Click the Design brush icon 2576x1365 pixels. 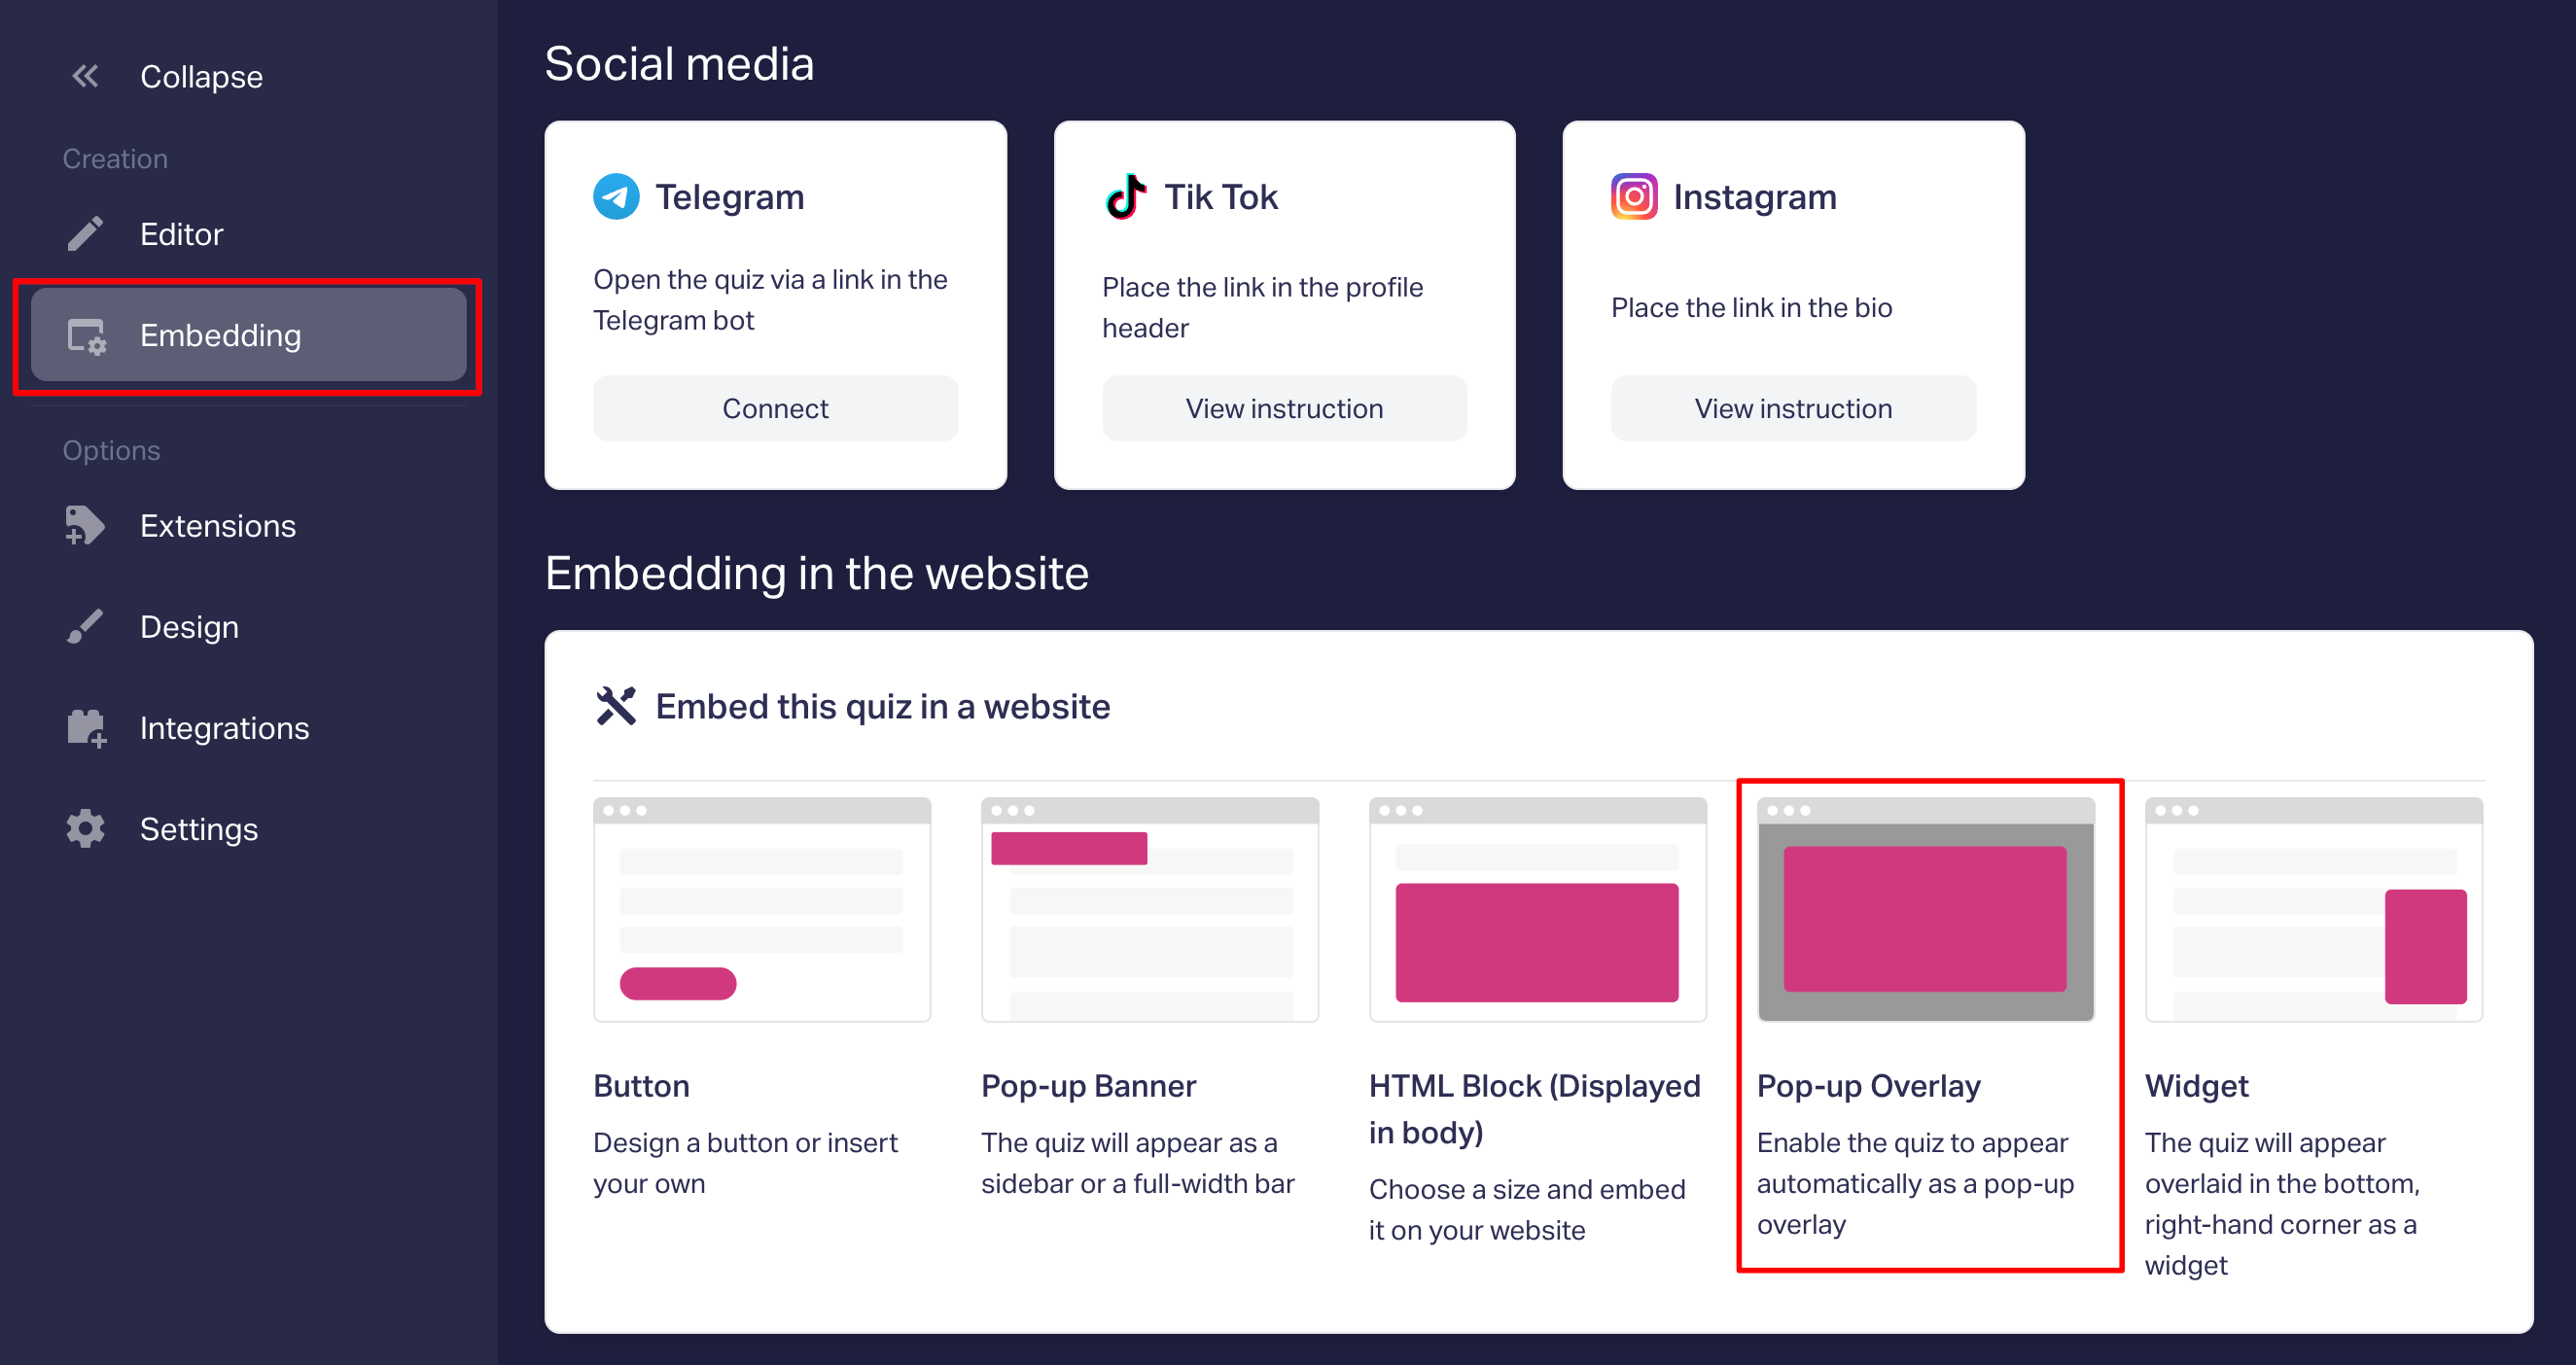click(85, 627)
